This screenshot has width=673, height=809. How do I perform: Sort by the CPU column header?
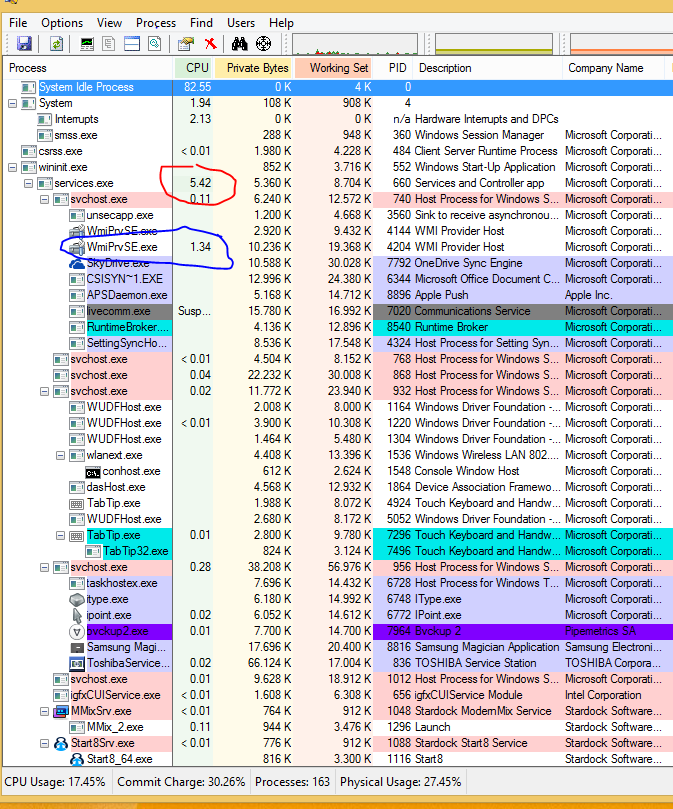(193, 68)
